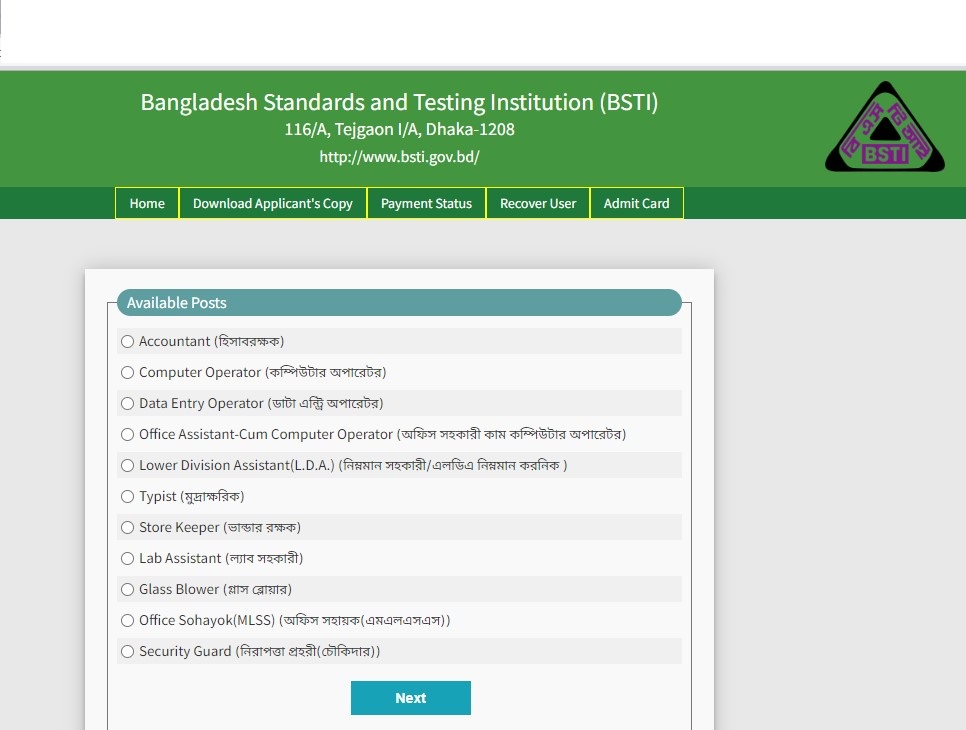The width and height of the screenshot is (966, 730).
Task: Select Office Assistant-Cum Computer Operator radio
Action: coord(128,434)
